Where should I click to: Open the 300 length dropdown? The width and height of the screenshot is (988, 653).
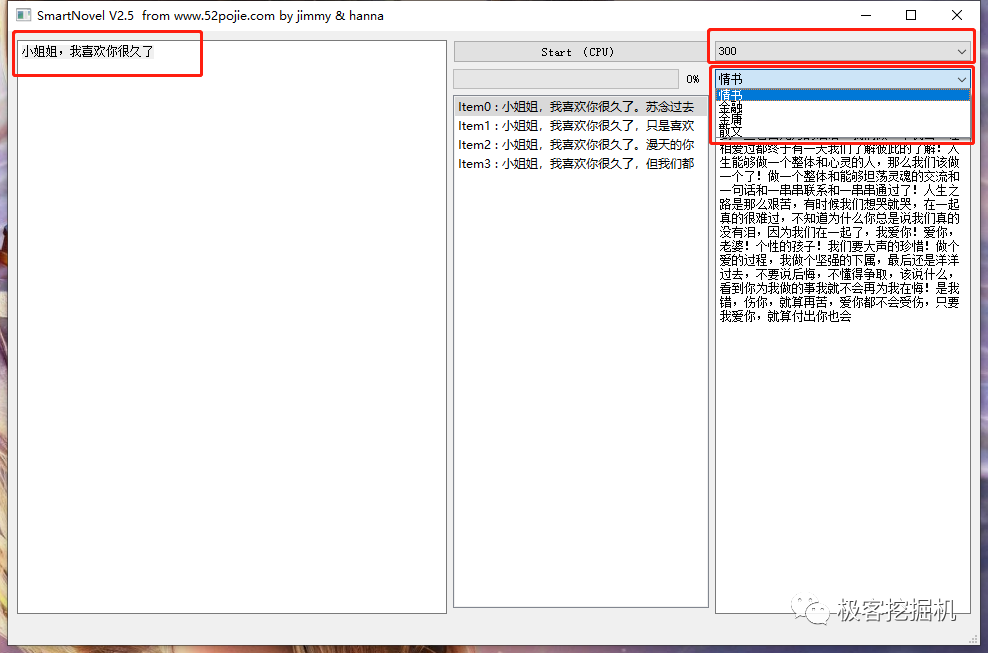click(x=842, y=51)
